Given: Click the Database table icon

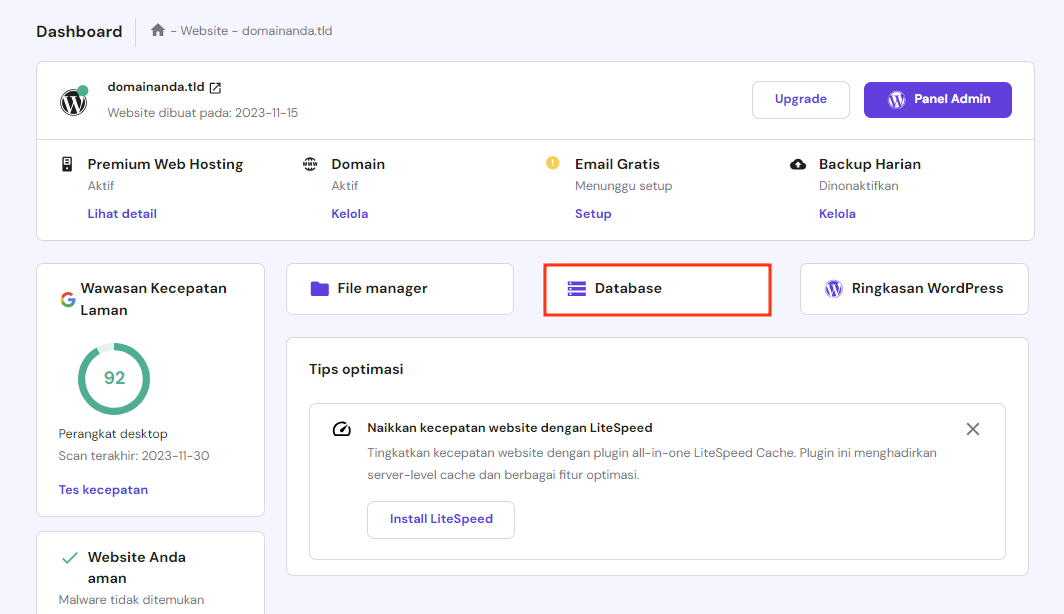Looking at the screenshot, I should point(575,288).
